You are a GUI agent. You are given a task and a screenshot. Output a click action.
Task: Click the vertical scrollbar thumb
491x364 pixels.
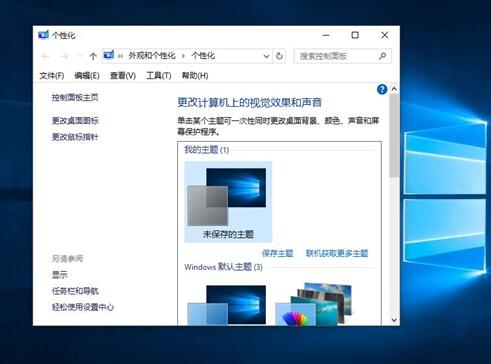pyautogui.click(x=394, y=135)
